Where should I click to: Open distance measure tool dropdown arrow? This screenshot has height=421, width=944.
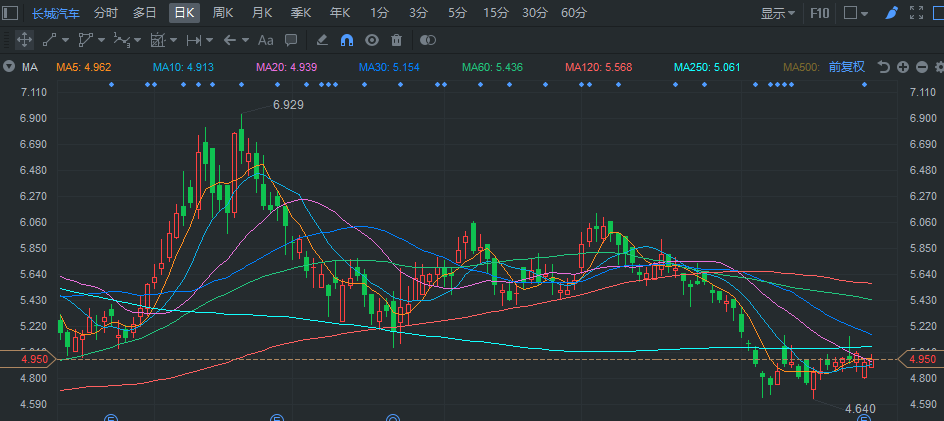(210, 40)
